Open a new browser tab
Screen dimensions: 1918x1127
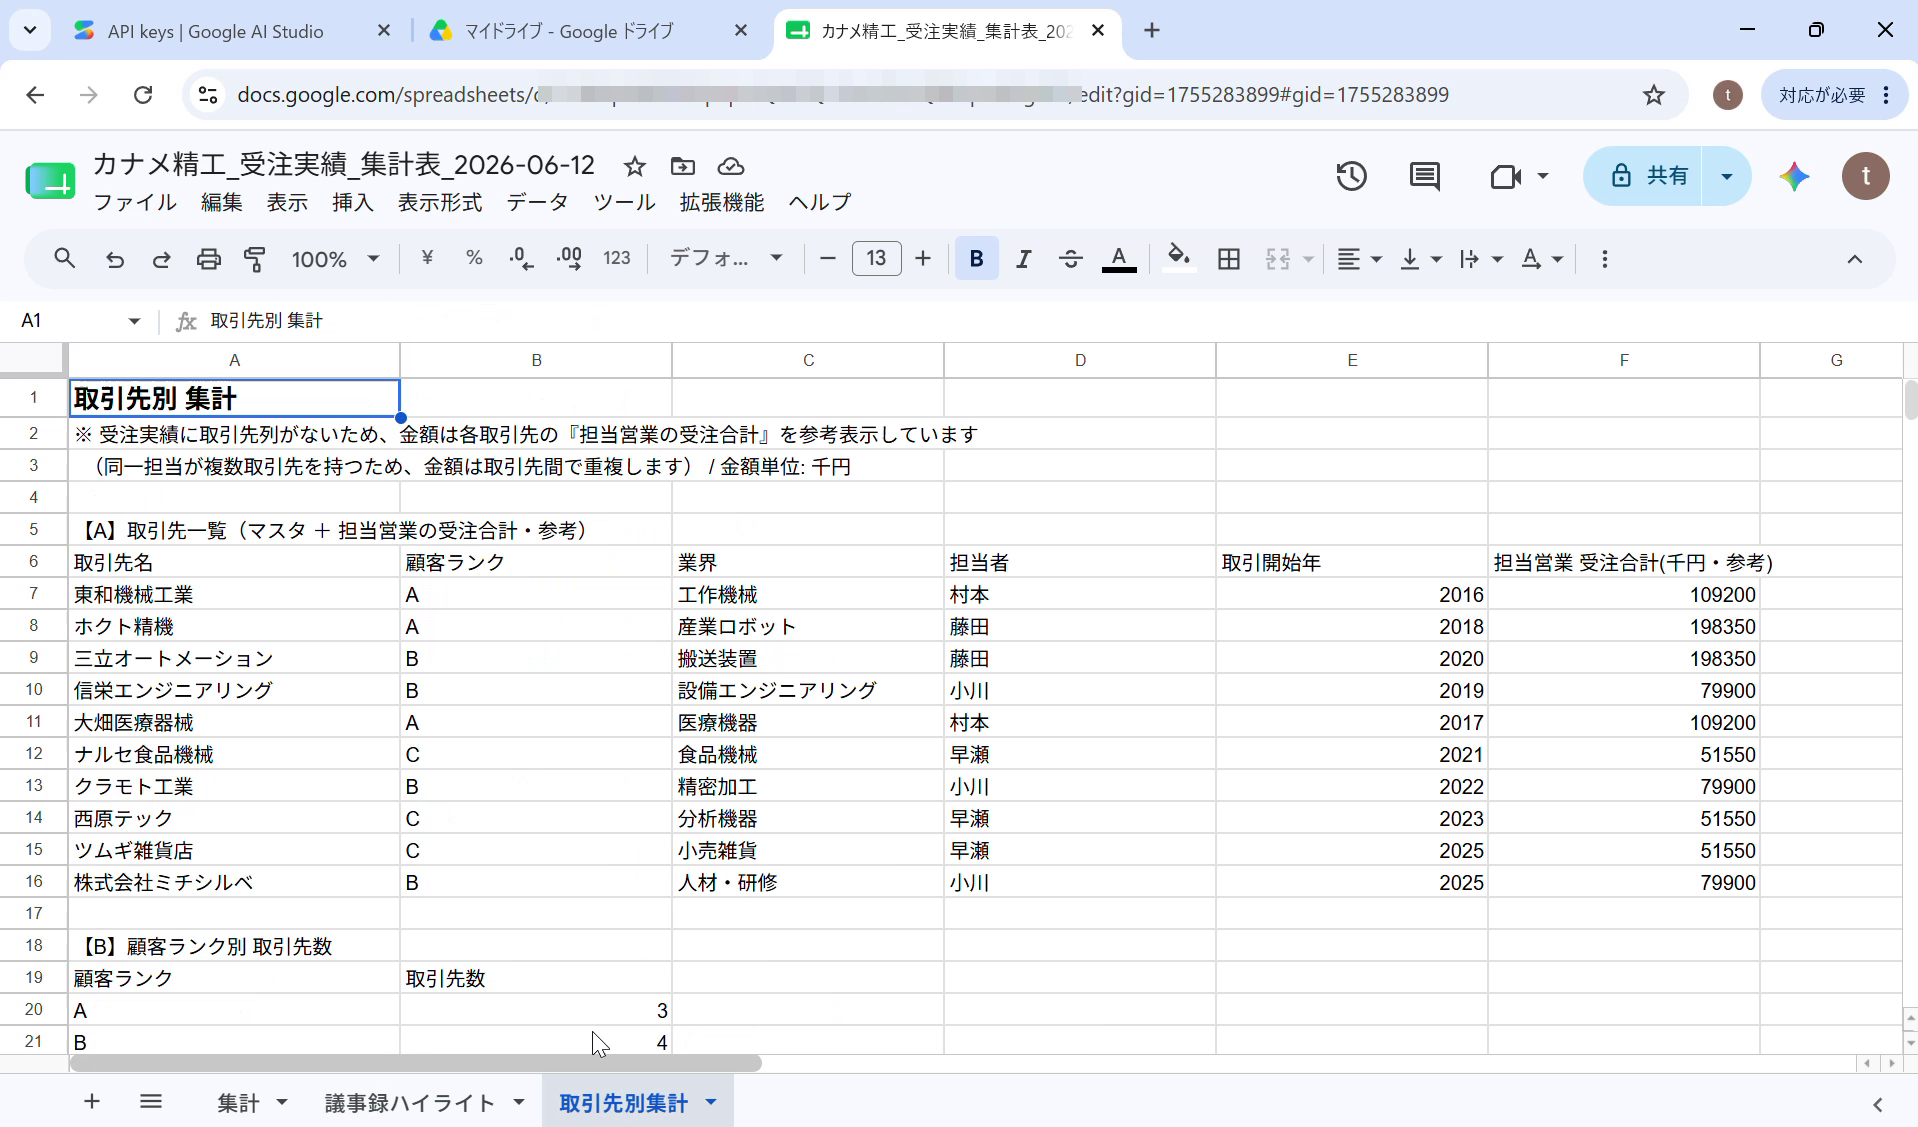[1152, 31]
